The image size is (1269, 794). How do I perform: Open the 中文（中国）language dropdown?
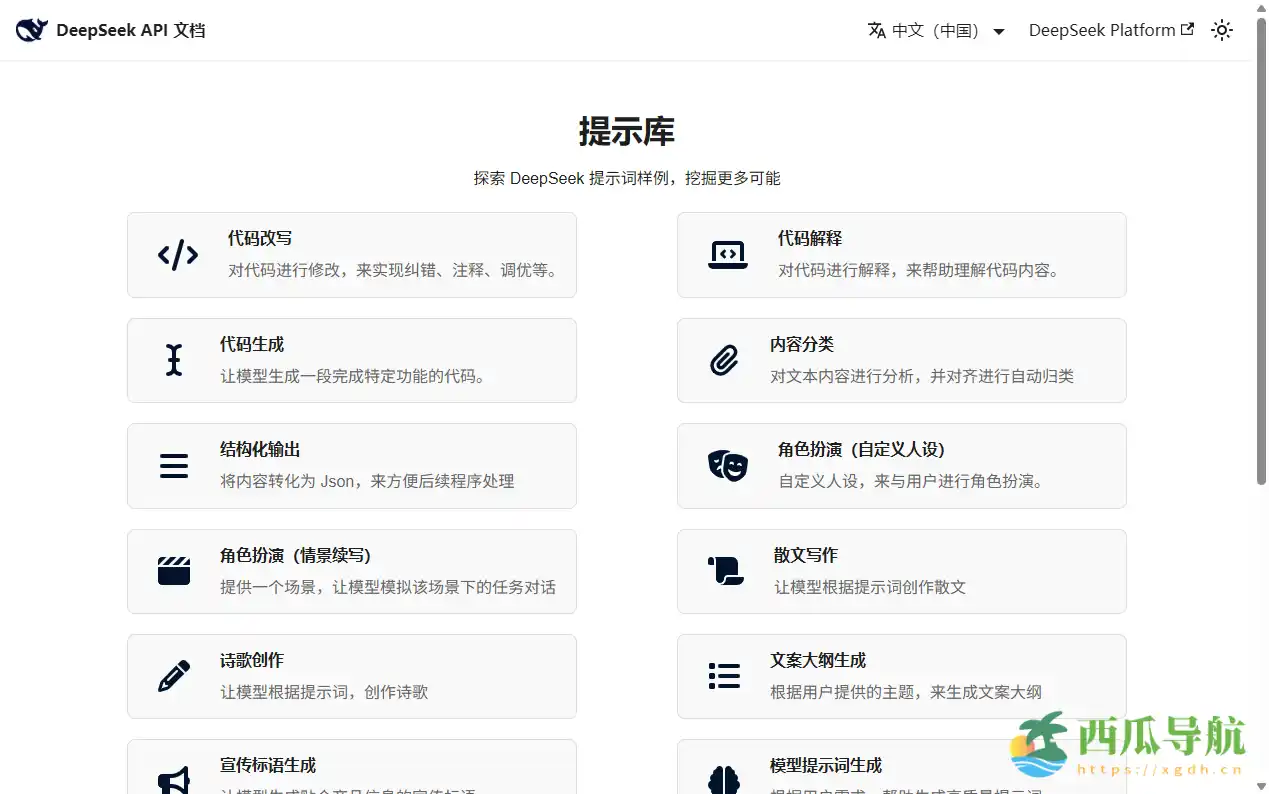coord(935,30)
